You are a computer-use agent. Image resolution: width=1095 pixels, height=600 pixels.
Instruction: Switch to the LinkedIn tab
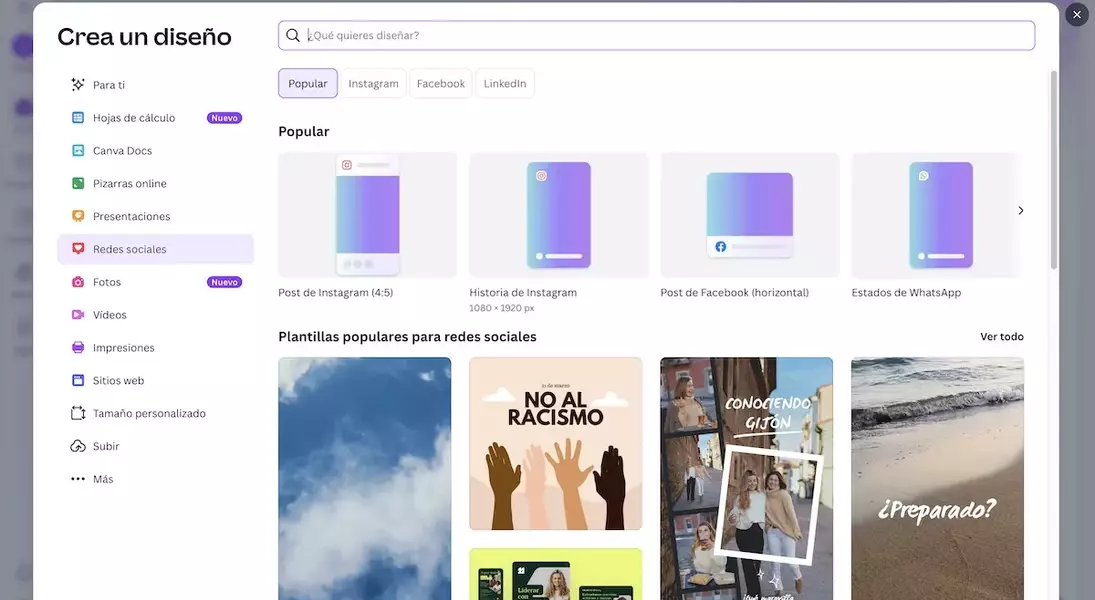pyautogui.click(x=505, y=84)
